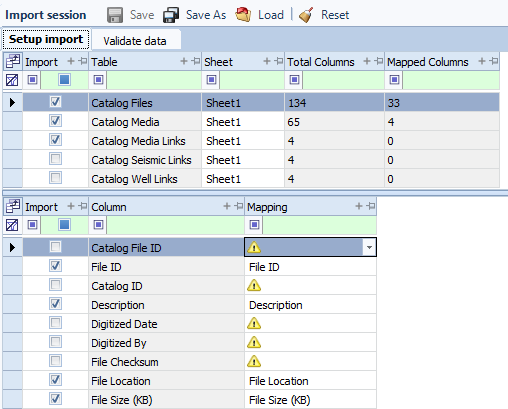Screen dimensions: 508x409
Task: Open the filter operator for the lower Column field
Action: pos(98,225)
